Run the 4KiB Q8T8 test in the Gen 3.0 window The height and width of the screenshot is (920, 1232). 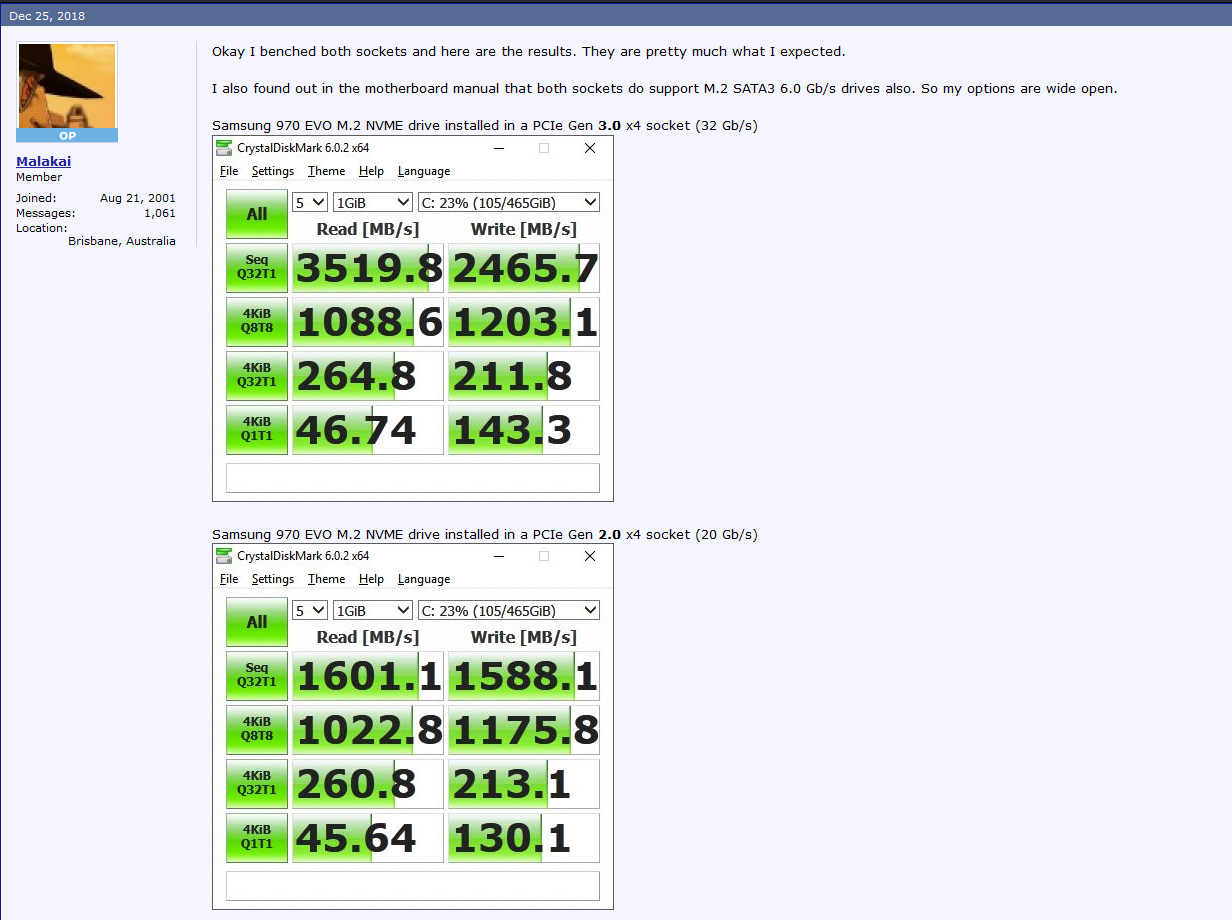[257, 322]
